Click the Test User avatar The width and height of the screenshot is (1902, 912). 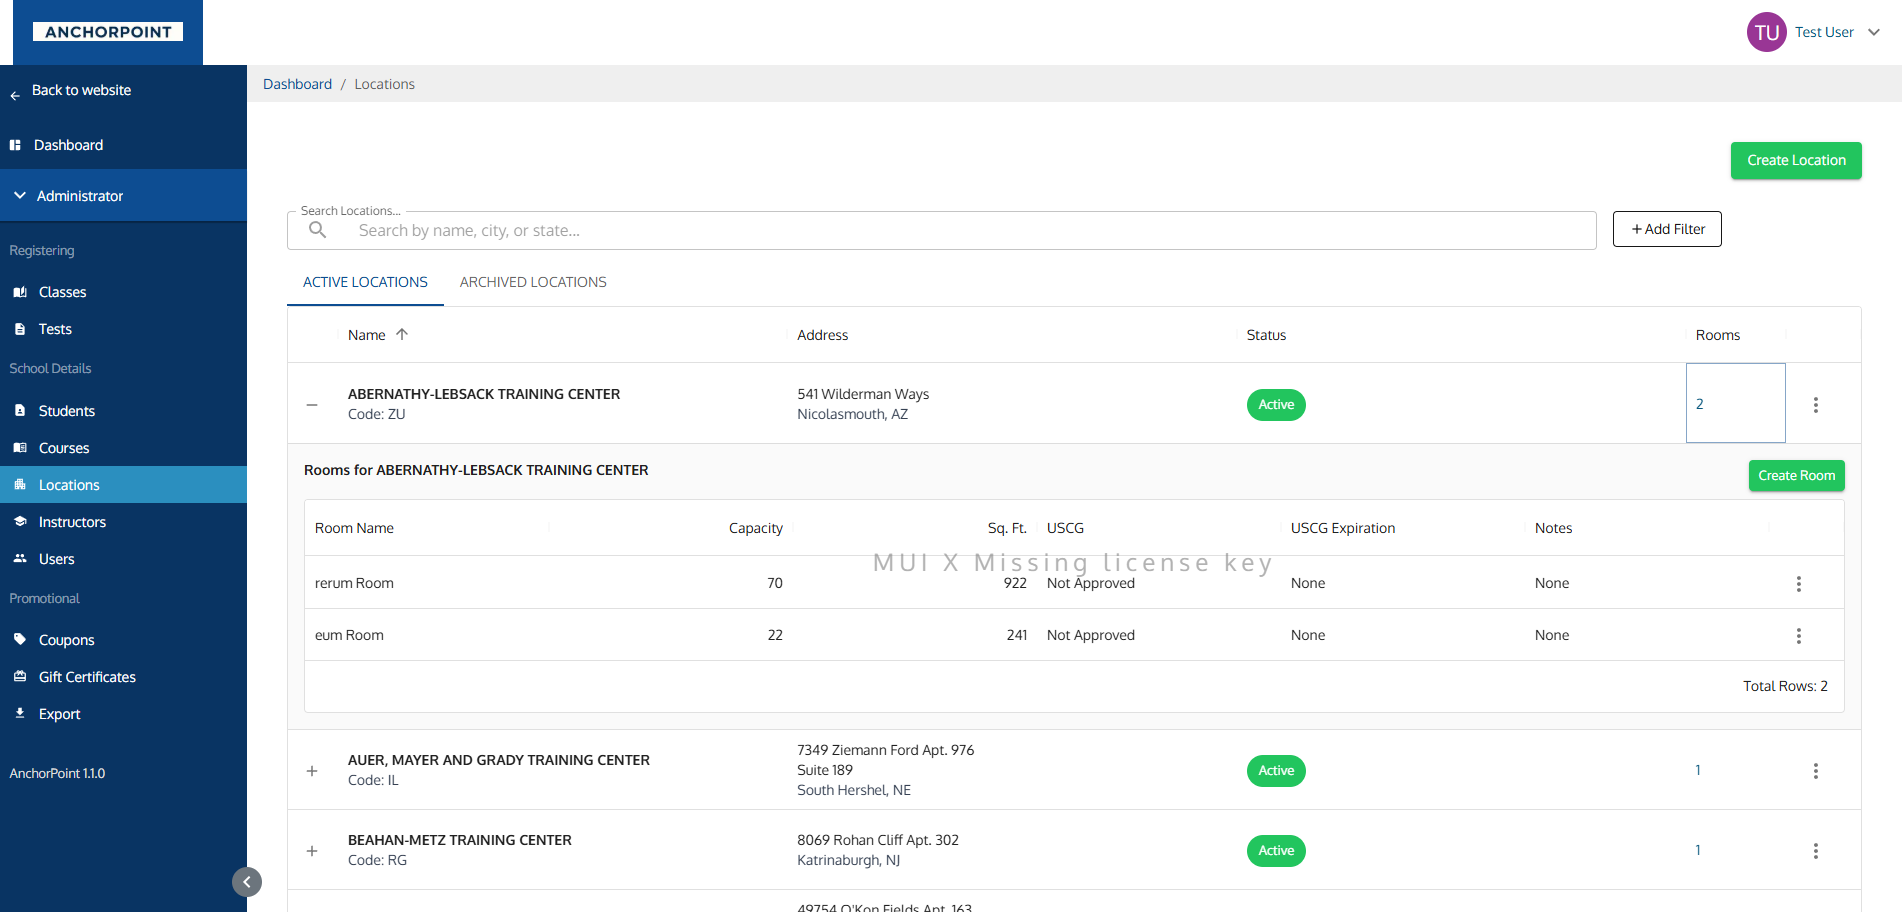coord(1766,32)
